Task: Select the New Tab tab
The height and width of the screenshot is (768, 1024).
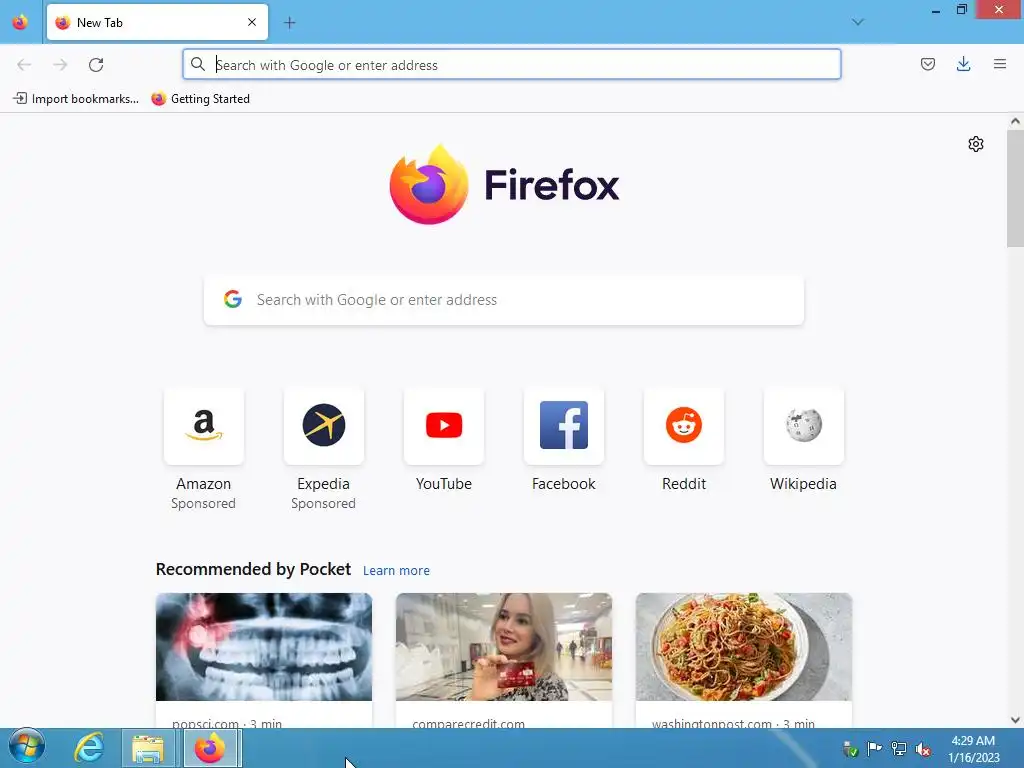Action: point(157,22)
